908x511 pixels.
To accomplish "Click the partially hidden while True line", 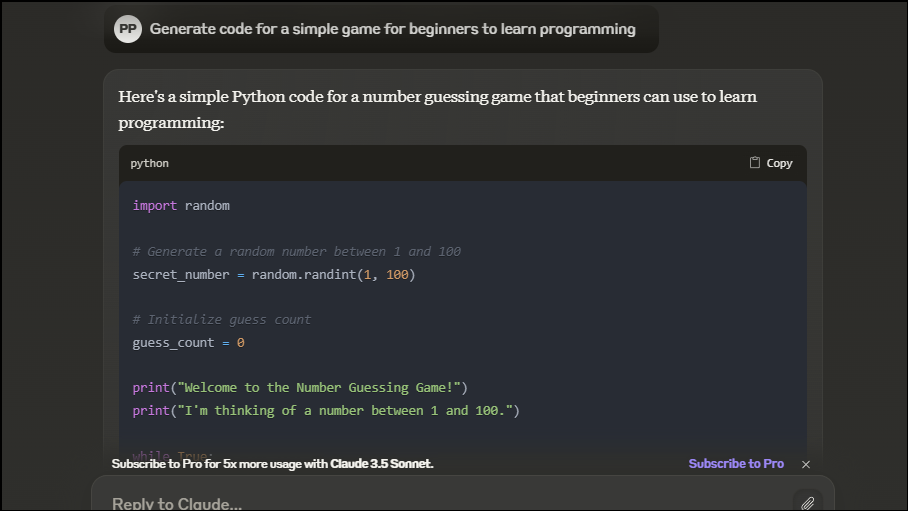I will (173, 456).
